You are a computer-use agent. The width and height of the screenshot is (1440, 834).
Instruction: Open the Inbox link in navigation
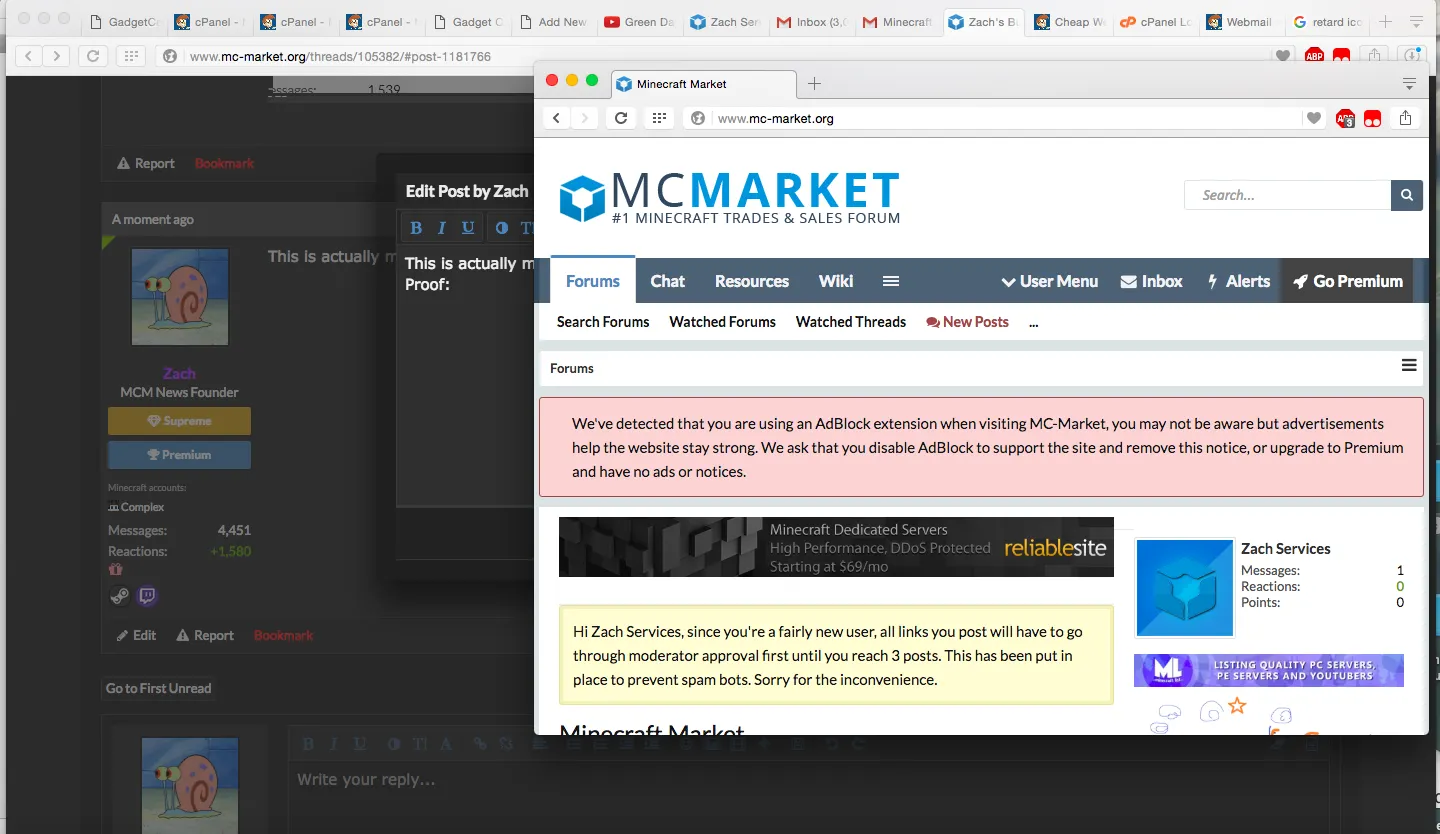tap(1152, 281)
